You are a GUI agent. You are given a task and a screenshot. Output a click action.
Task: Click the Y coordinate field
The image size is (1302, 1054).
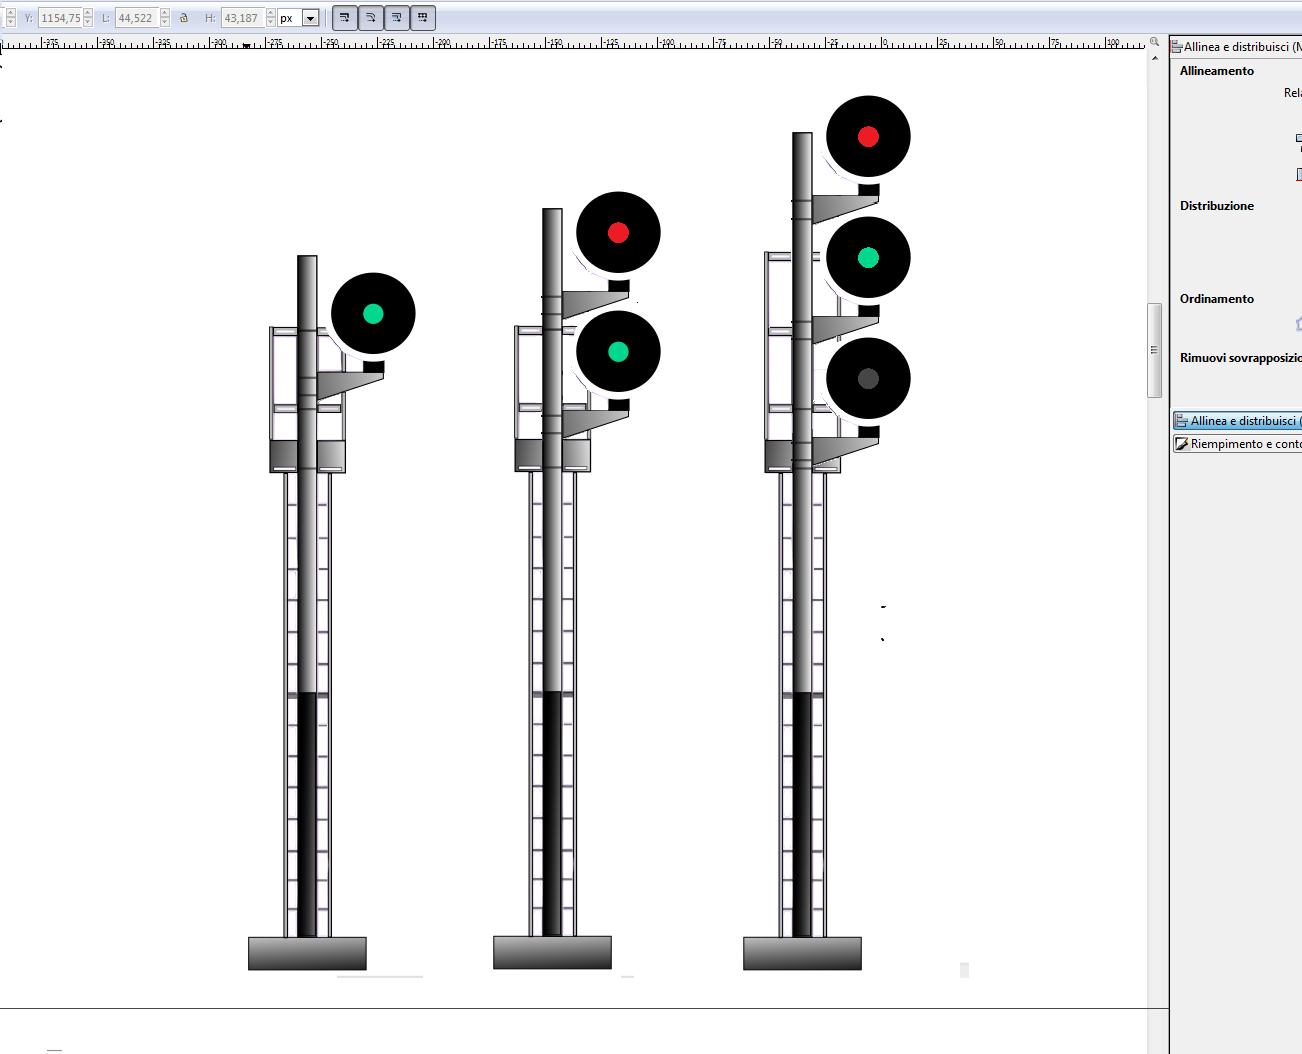coord(60,18)
